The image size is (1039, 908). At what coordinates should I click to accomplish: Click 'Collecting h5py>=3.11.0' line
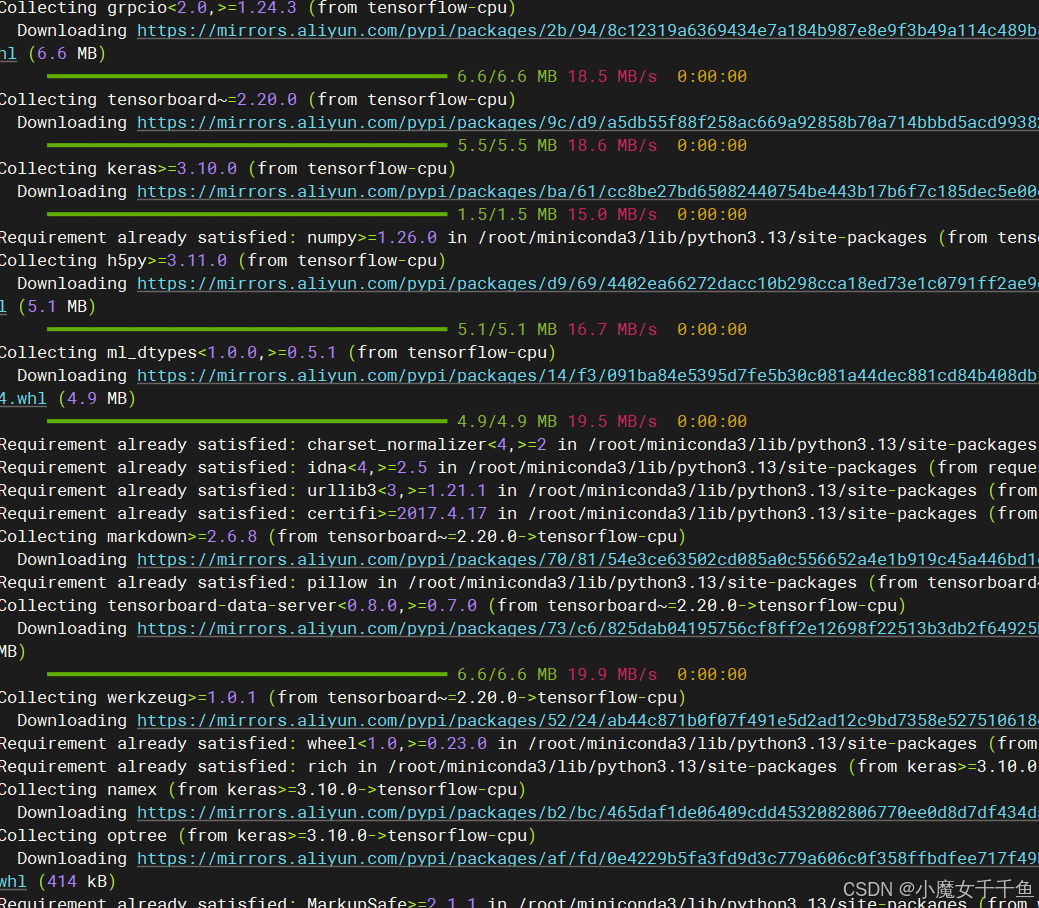tap(223, 260)
